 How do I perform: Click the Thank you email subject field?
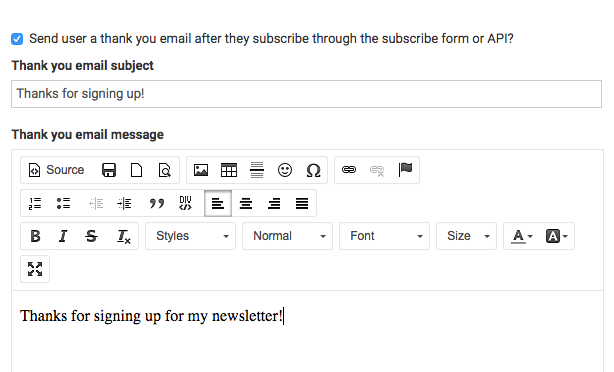(306, 94)
